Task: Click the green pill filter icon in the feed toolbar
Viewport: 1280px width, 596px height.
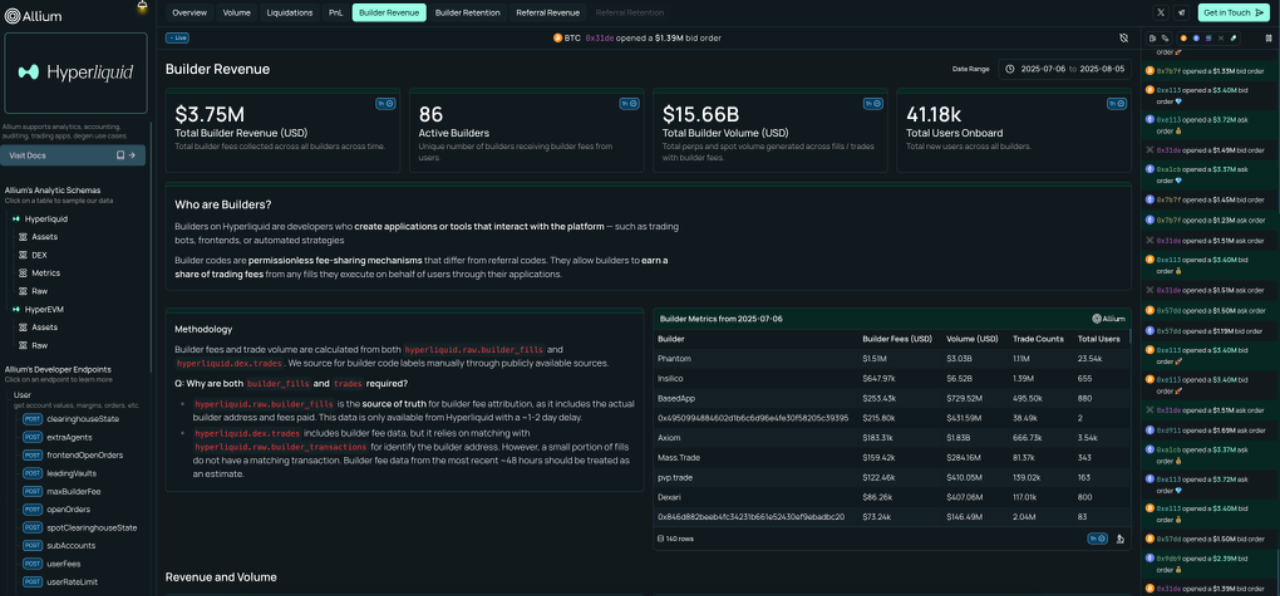Action: tap(1233, 38)
